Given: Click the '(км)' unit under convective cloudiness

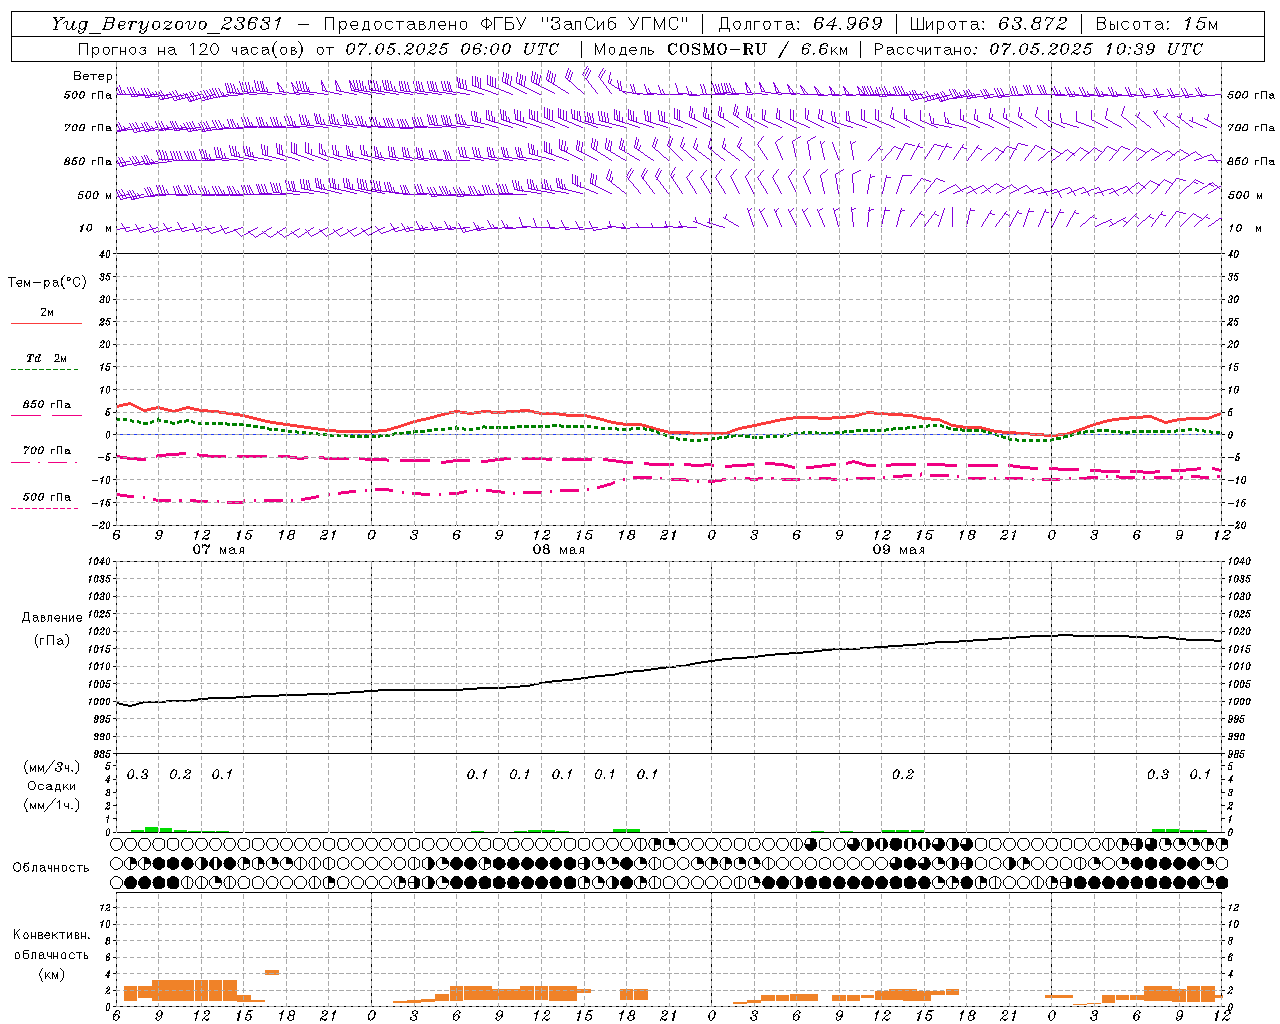Looking at the screenshot, I should (51, 974).
